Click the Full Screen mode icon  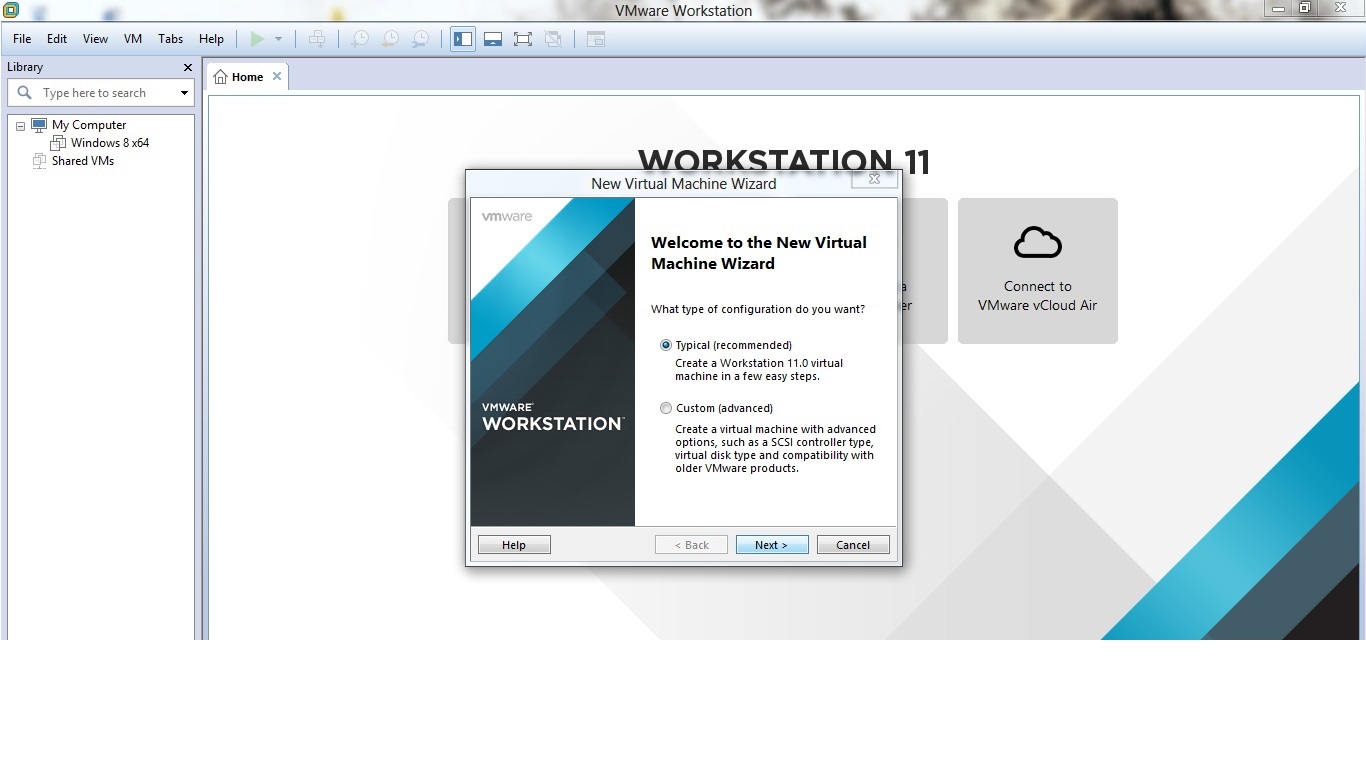[x=523, y=39]
